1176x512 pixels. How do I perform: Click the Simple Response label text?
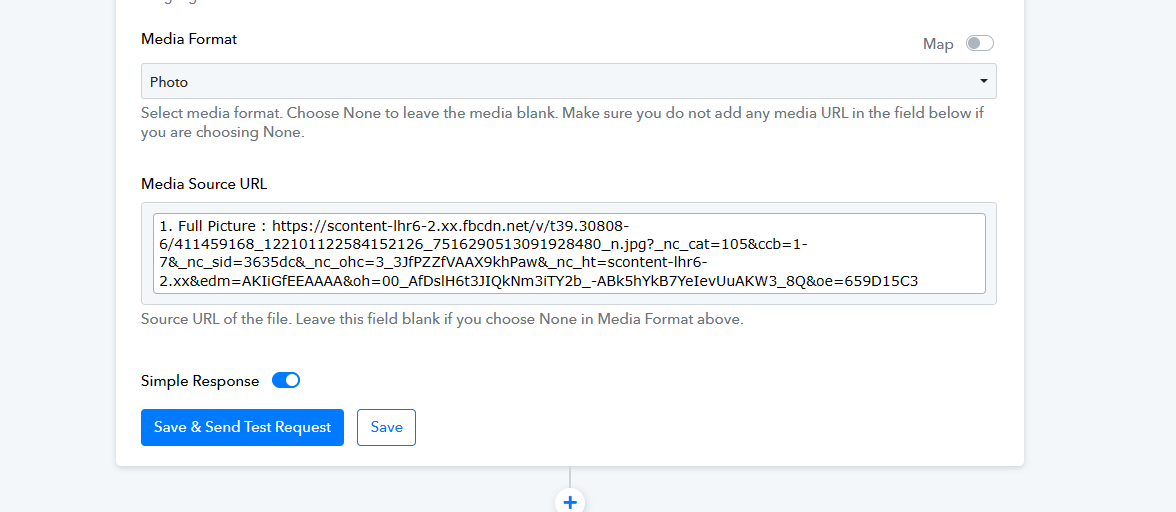click(200, 381)
